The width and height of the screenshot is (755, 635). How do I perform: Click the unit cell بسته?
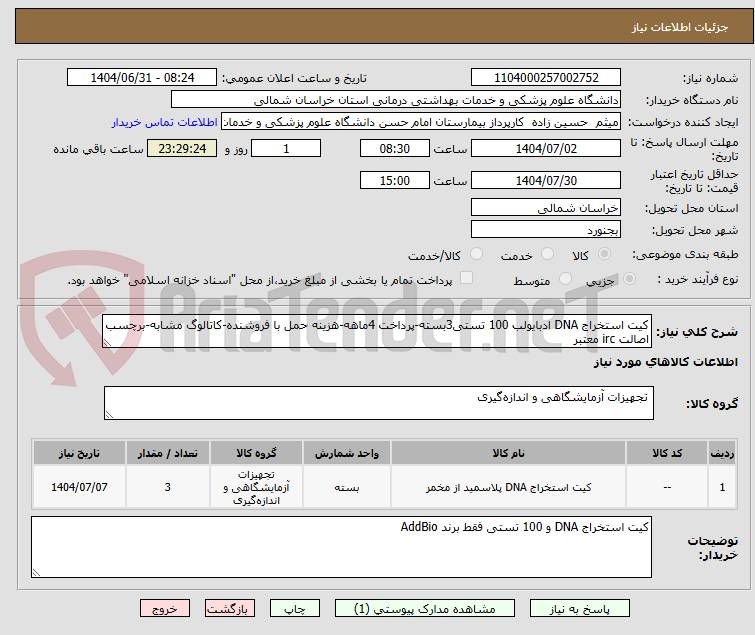point(347,487)
